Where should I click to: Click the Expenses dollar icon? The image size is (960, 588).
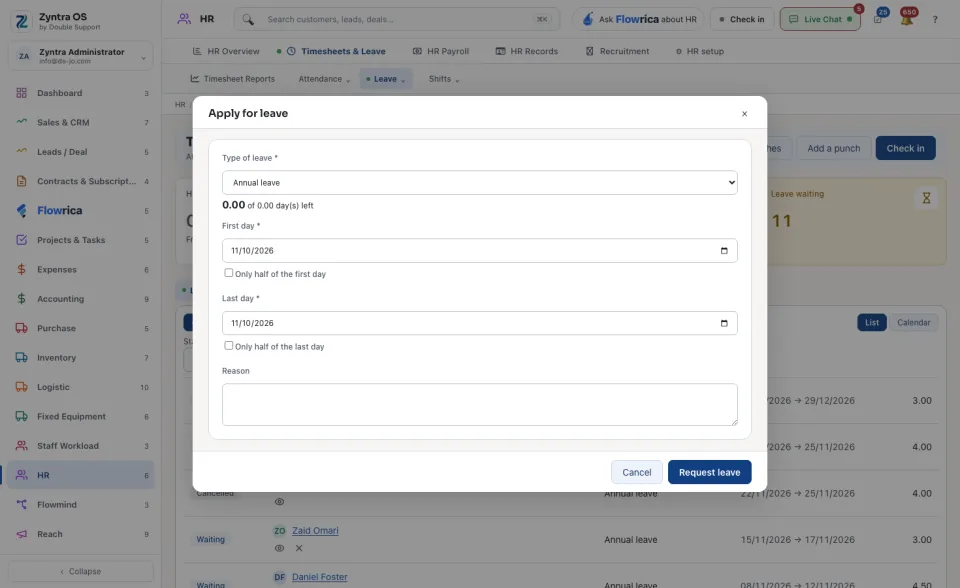(x=21, y=269)
